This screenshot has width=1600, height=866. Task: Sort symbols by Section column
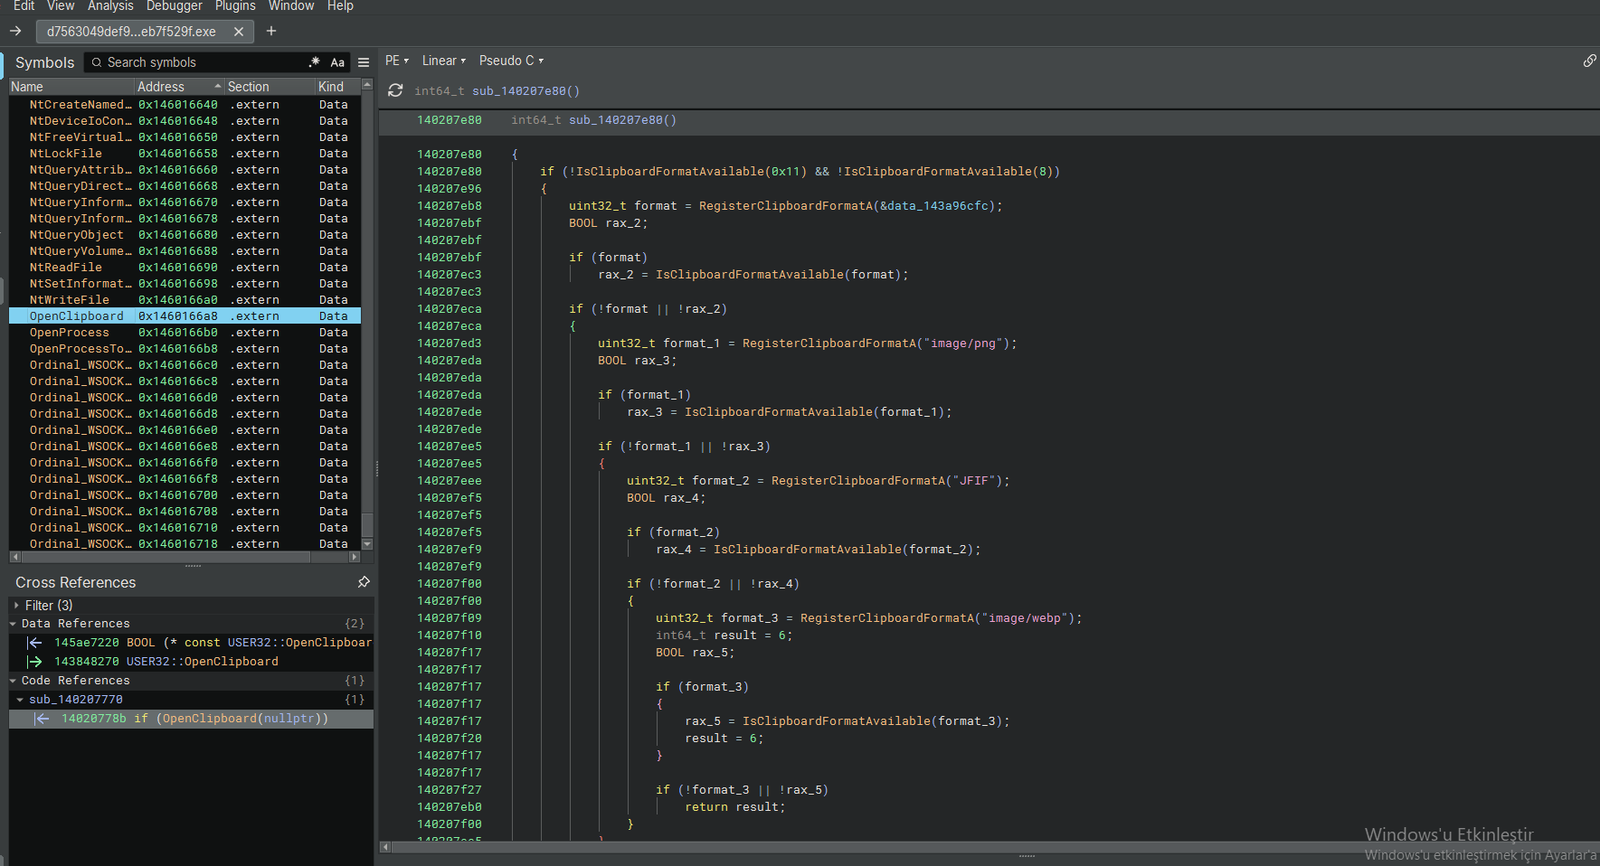click(270, 87)
